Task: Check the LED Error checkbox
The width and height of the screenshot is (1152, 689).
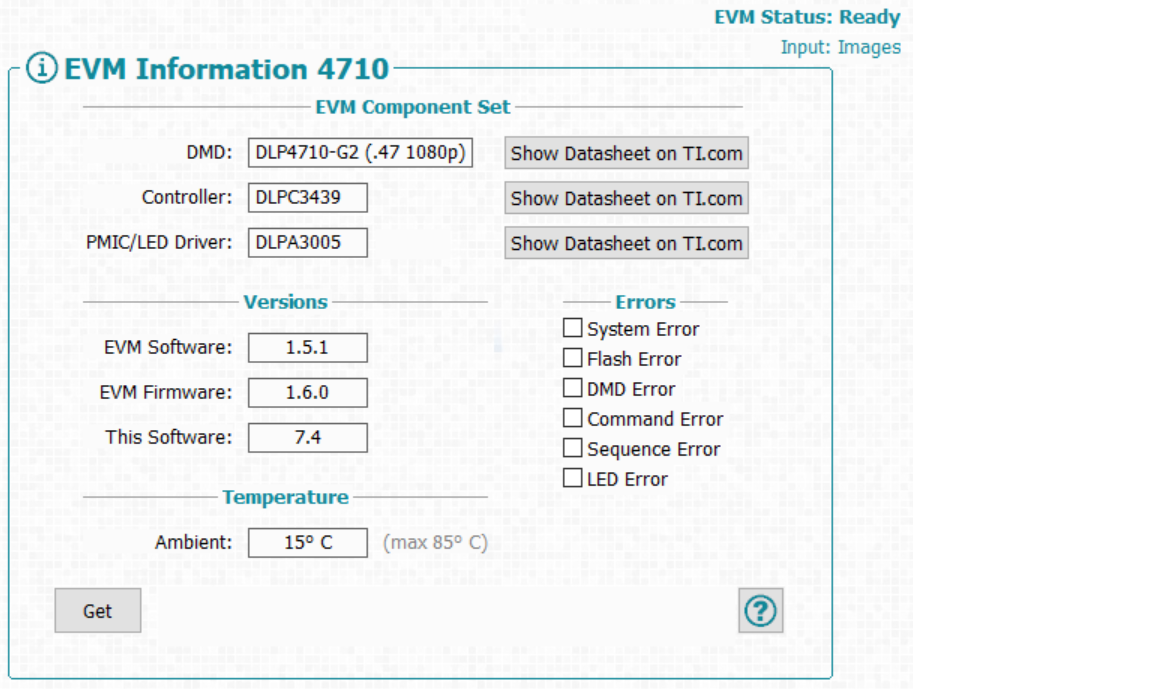Action: tap(572, 478)
